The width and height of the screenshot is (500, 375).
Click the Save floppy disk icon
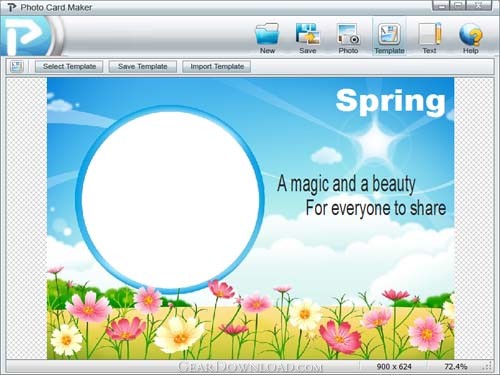click(x=307, y=33)
